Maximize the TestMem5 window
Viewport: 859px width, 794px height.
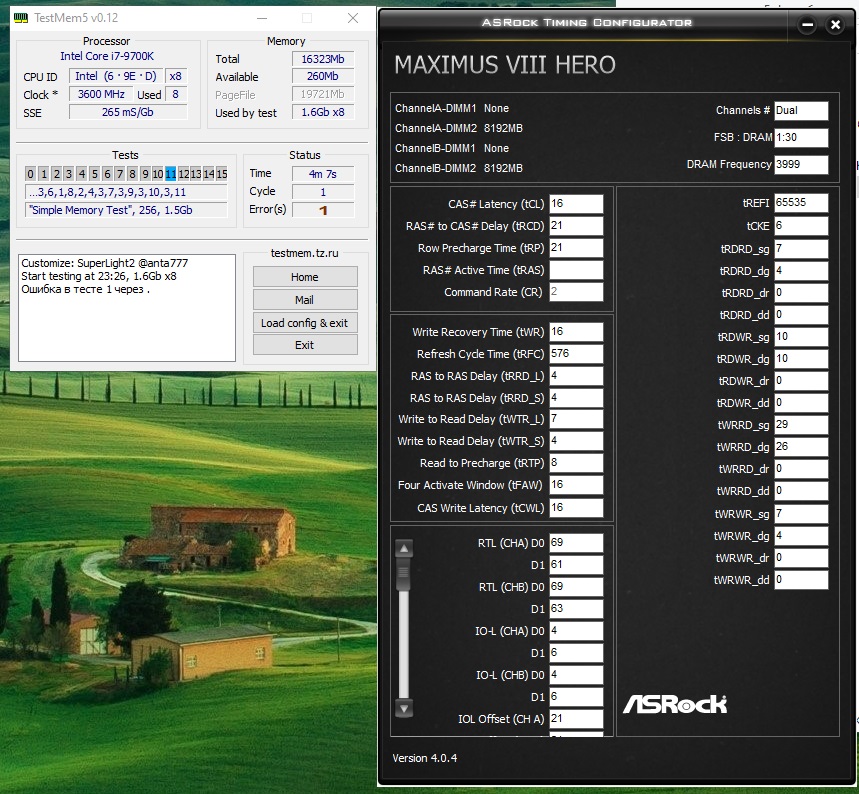(307, 18)
